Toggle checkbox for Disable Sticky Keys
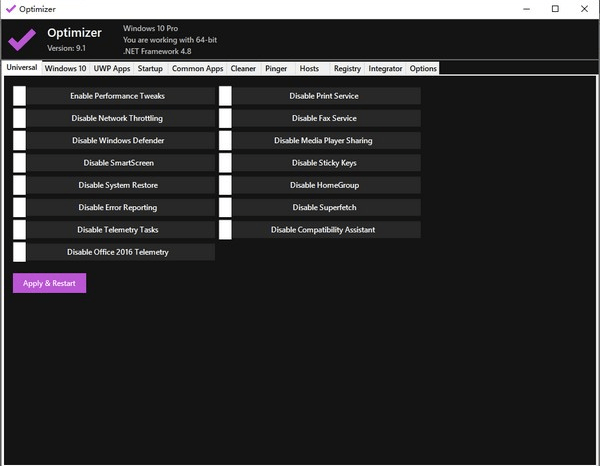 tap(225, 163)
